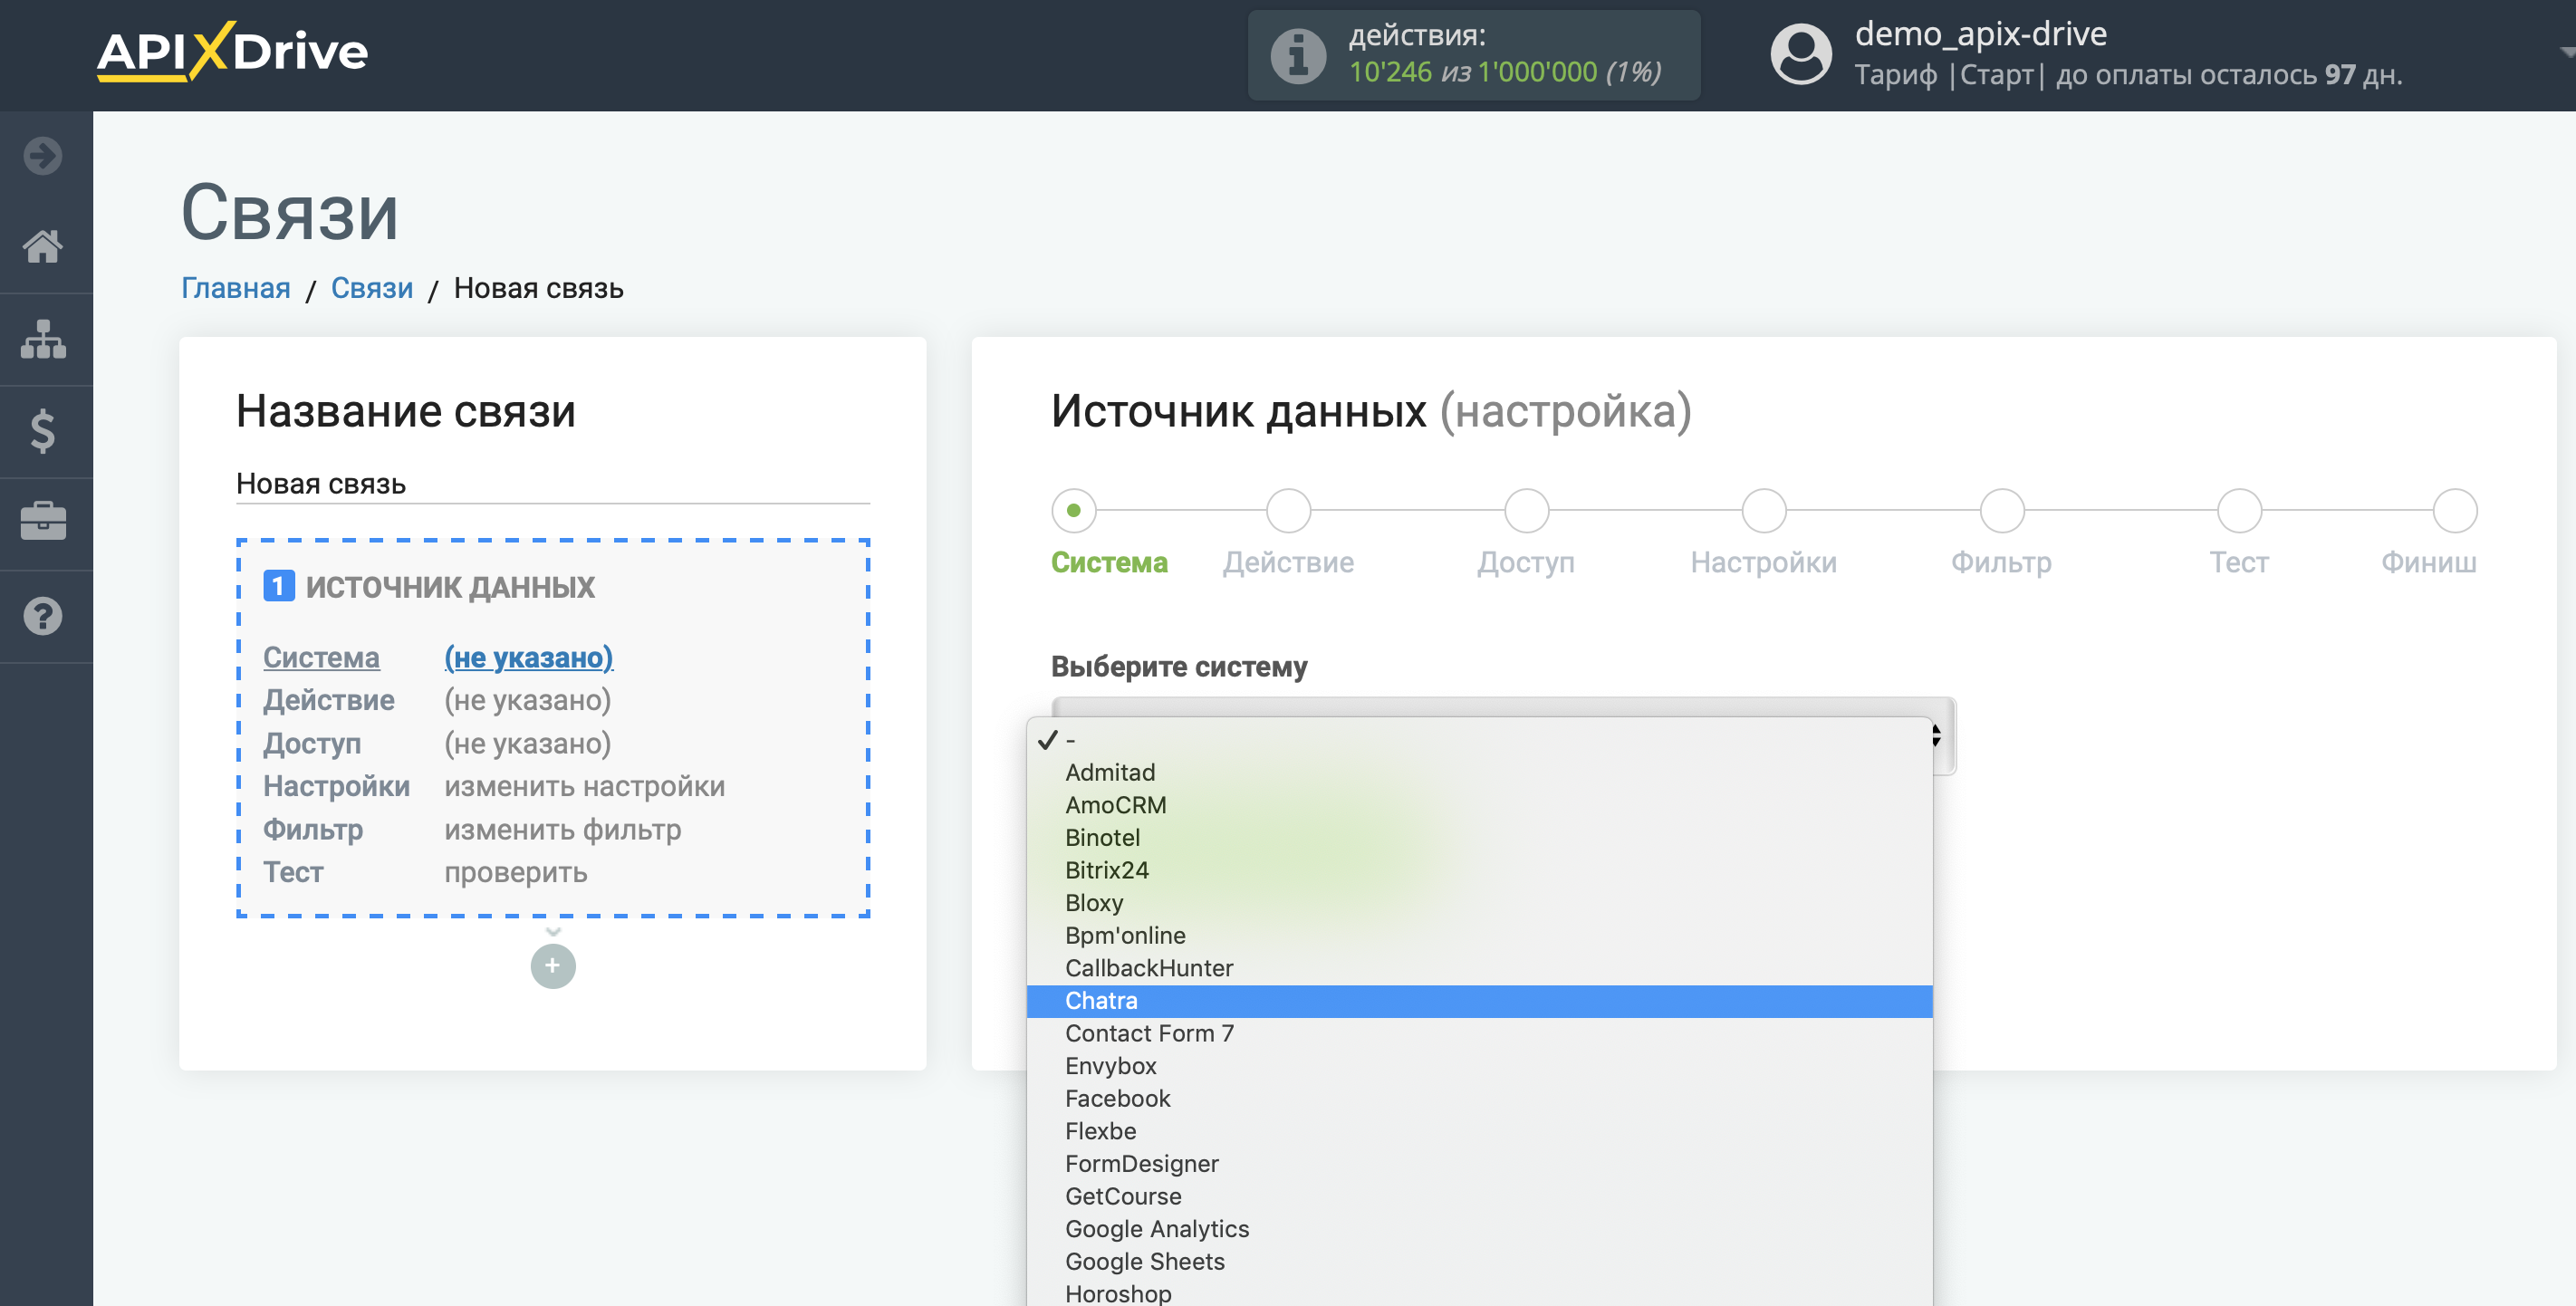Click the Действие label in source block

329,700
